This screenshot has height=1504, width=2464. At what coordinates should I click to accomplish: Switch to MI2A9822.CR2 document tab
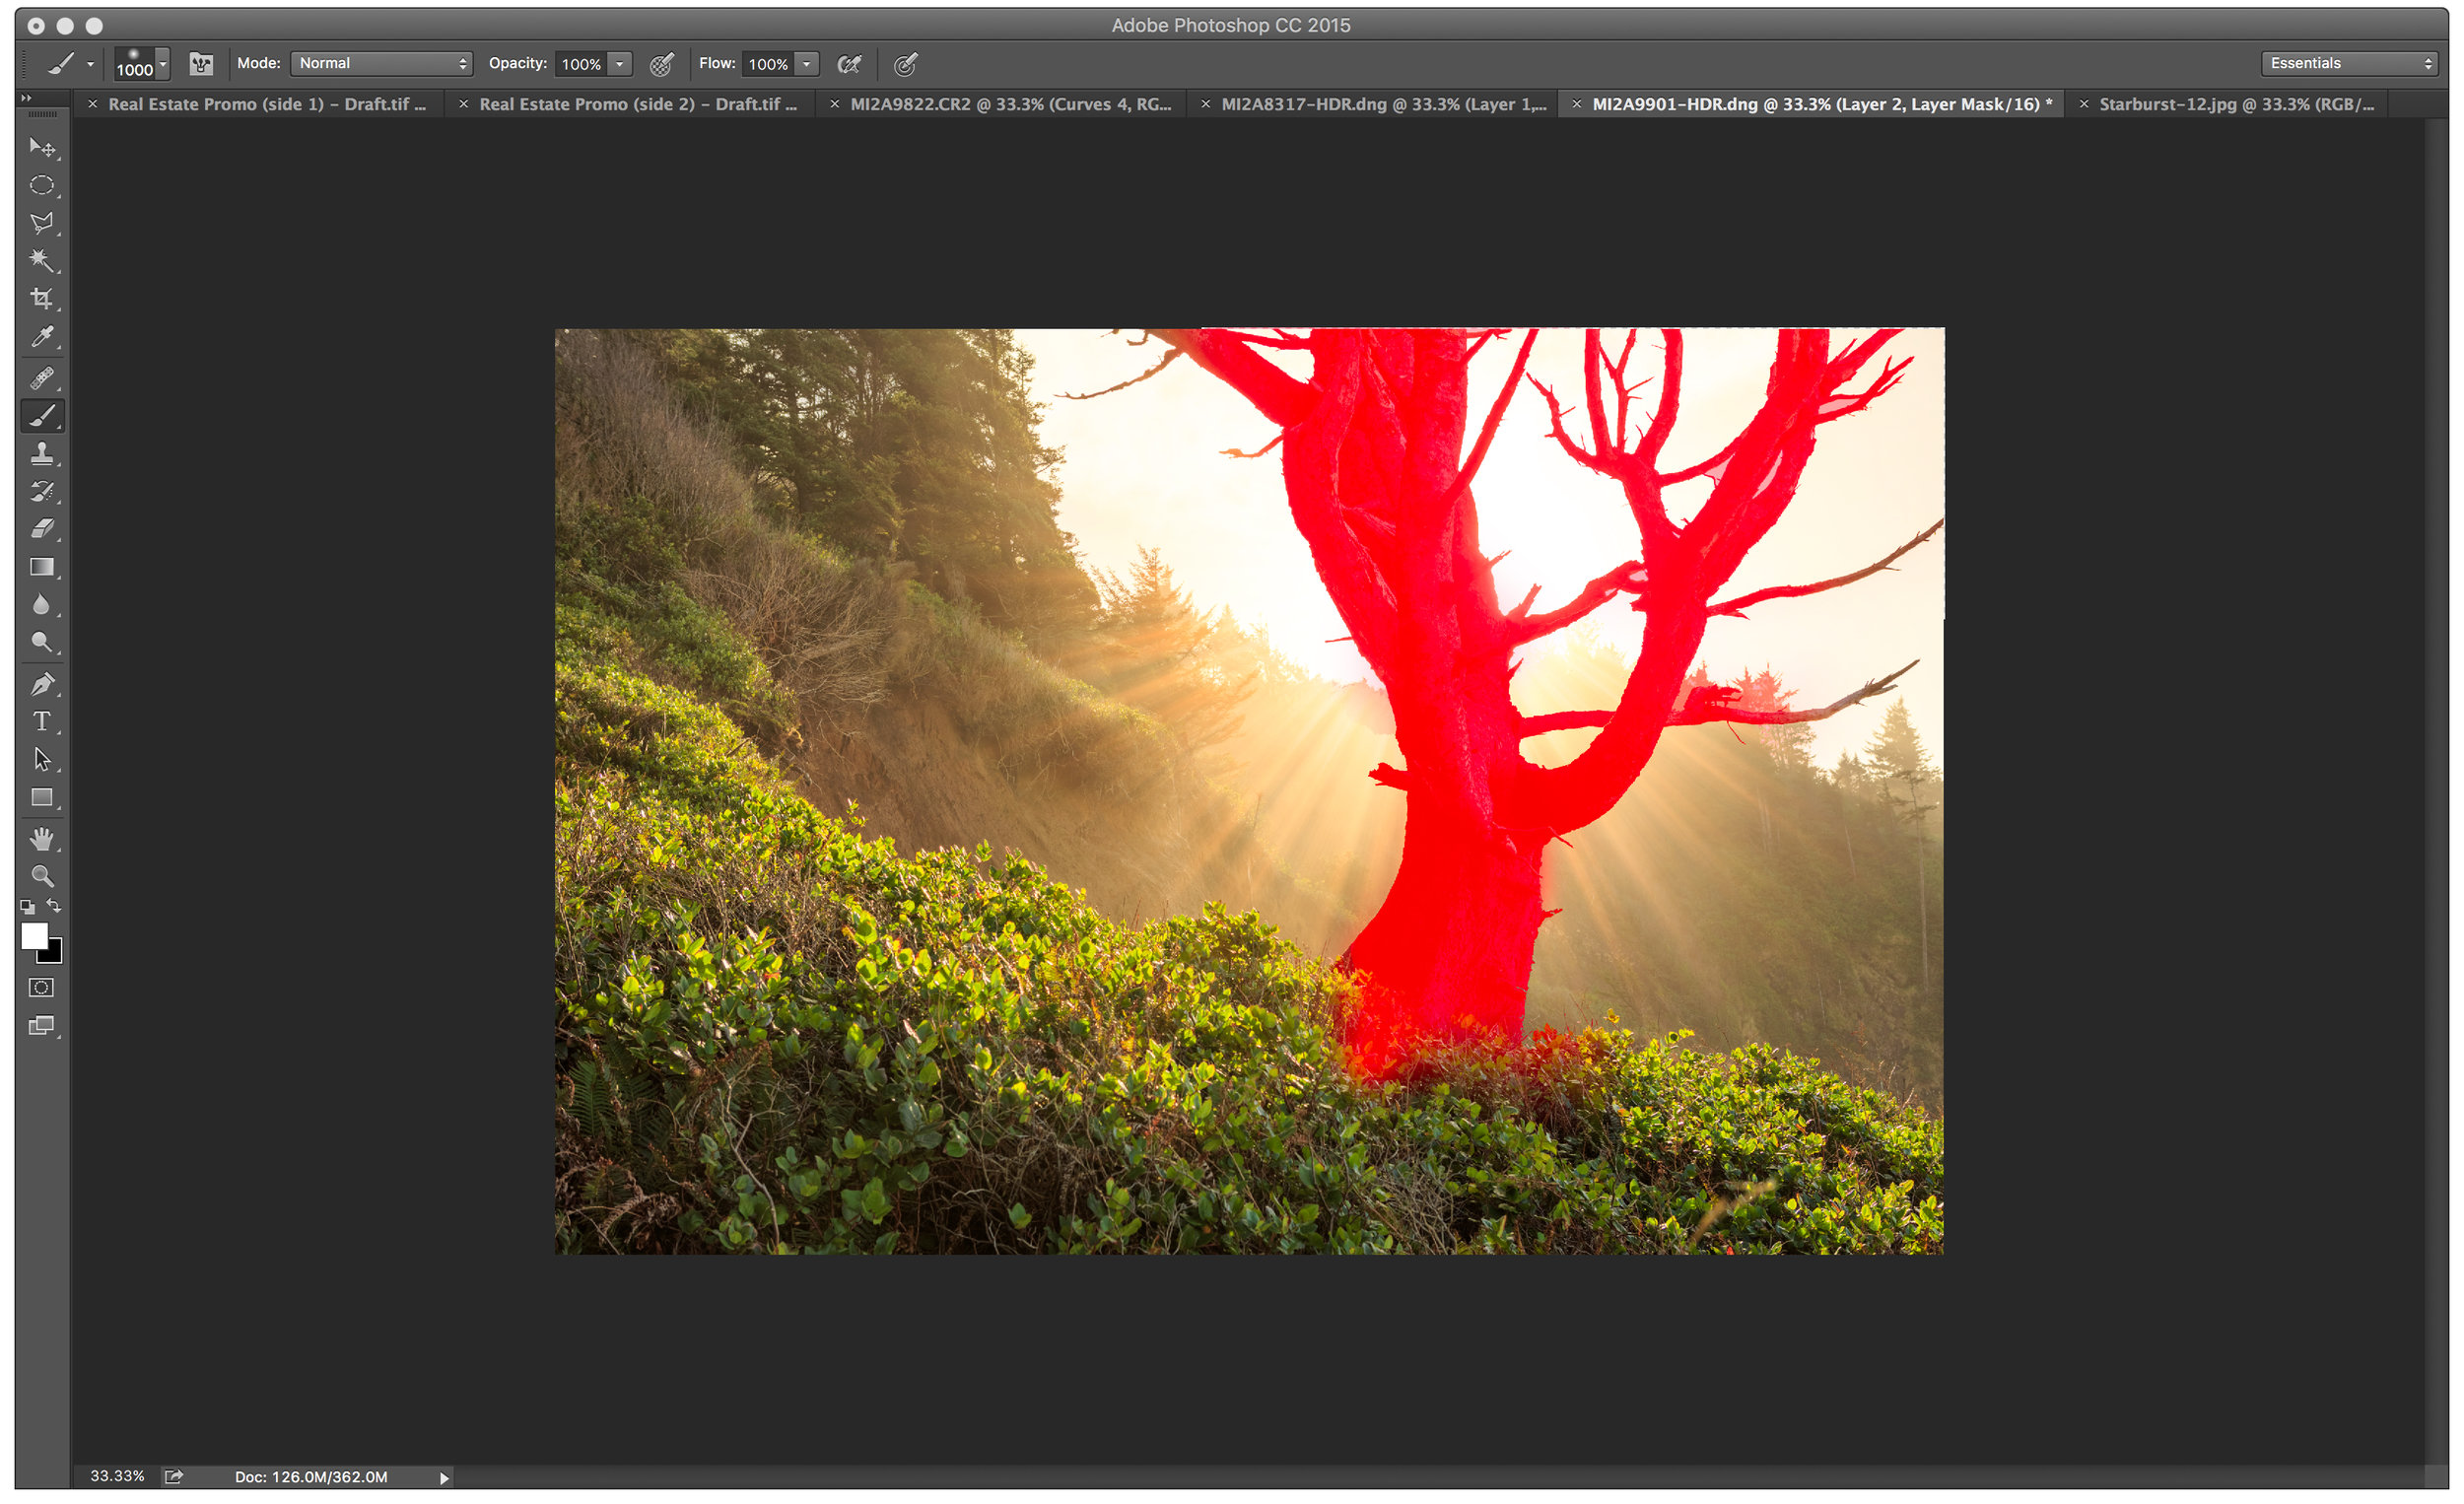tap(1010, 104)
